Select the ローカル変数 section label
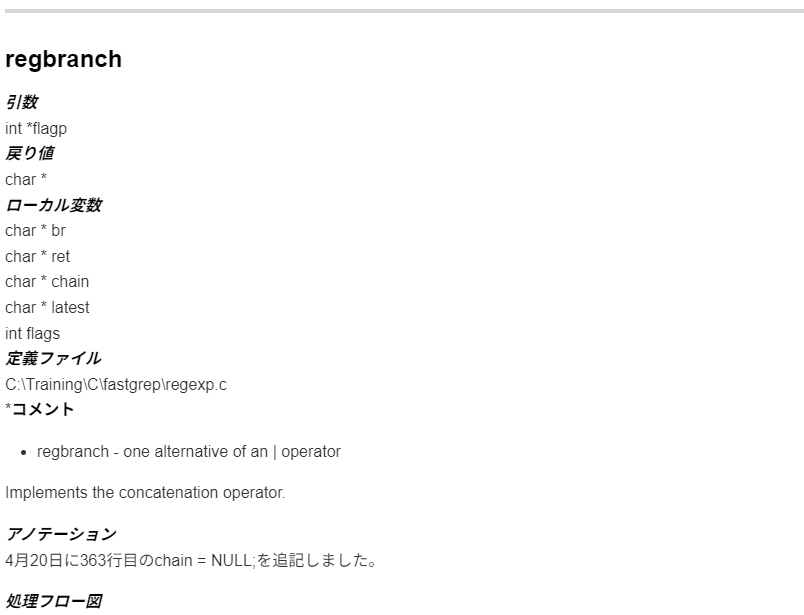The width and height of the screenshot is (804, 615). 53,205
